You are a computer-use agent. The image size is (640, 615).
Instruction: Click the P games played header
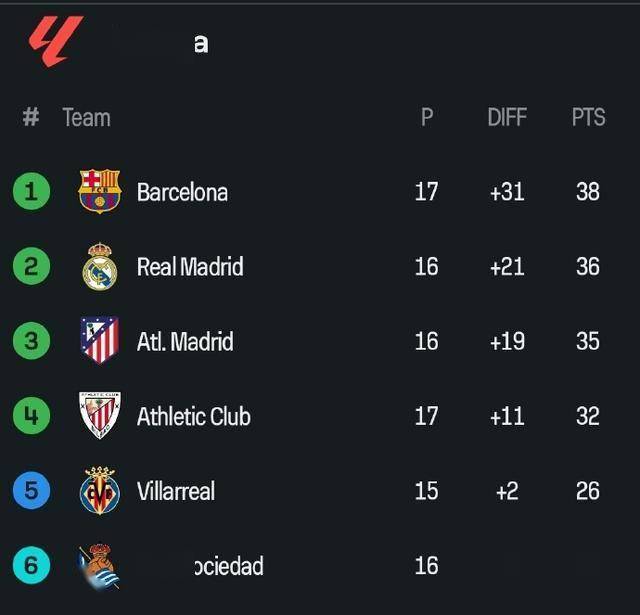click(427, 117)
